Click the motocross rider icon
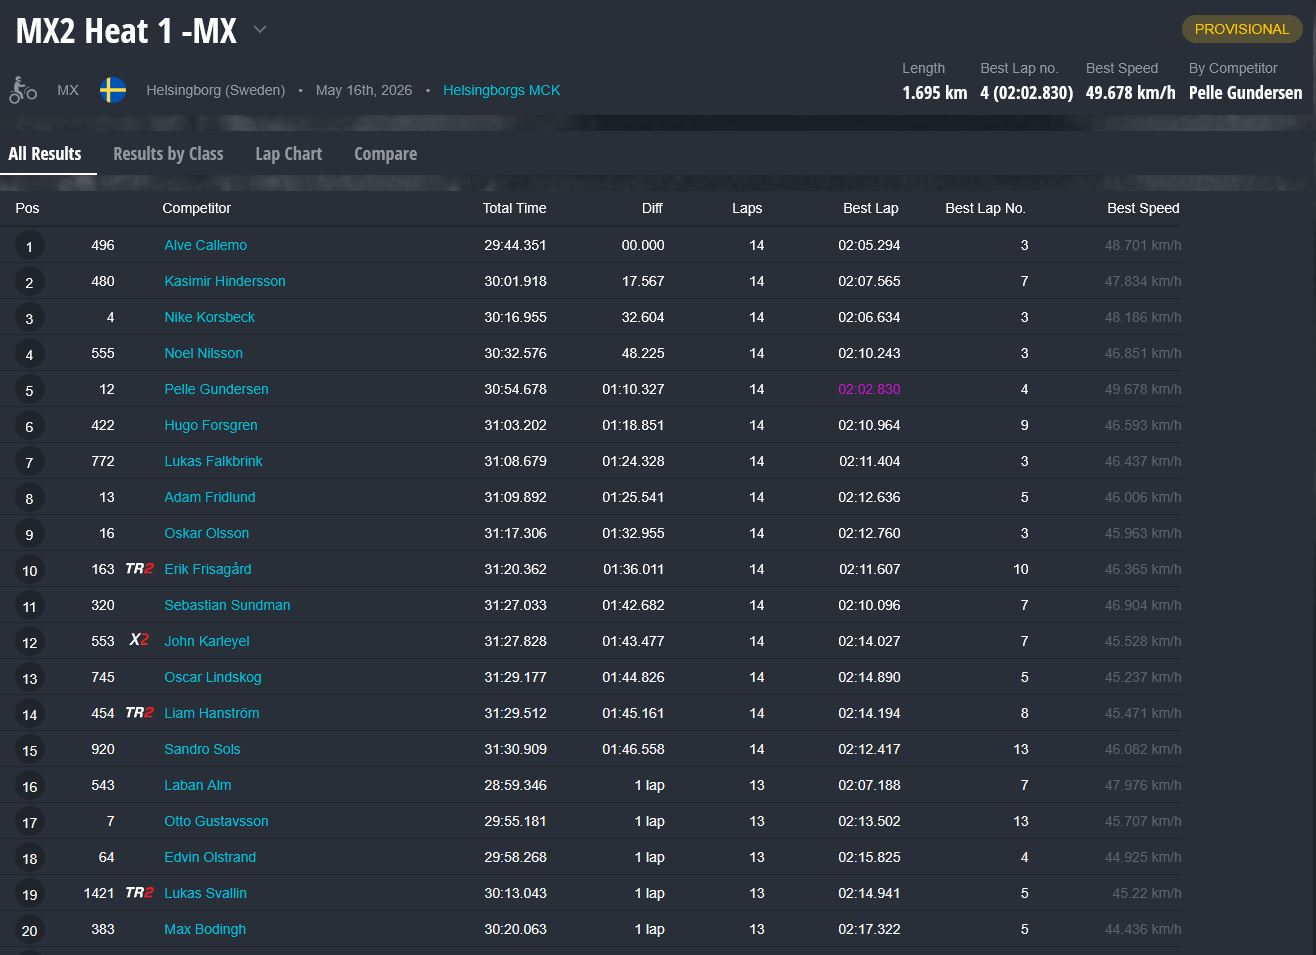The image size is (1316, 955). click(x=23, y=90)
